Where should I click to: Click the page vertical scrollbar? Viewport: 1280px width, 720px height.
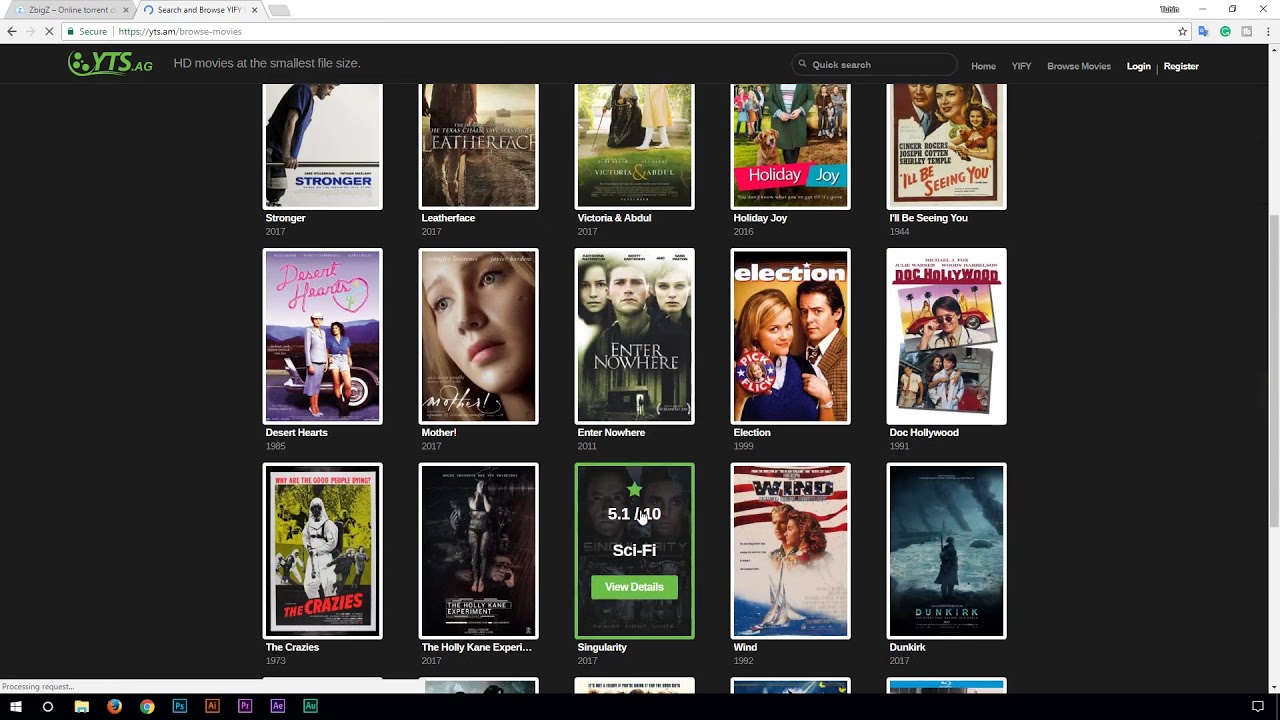click(1274, 369)
